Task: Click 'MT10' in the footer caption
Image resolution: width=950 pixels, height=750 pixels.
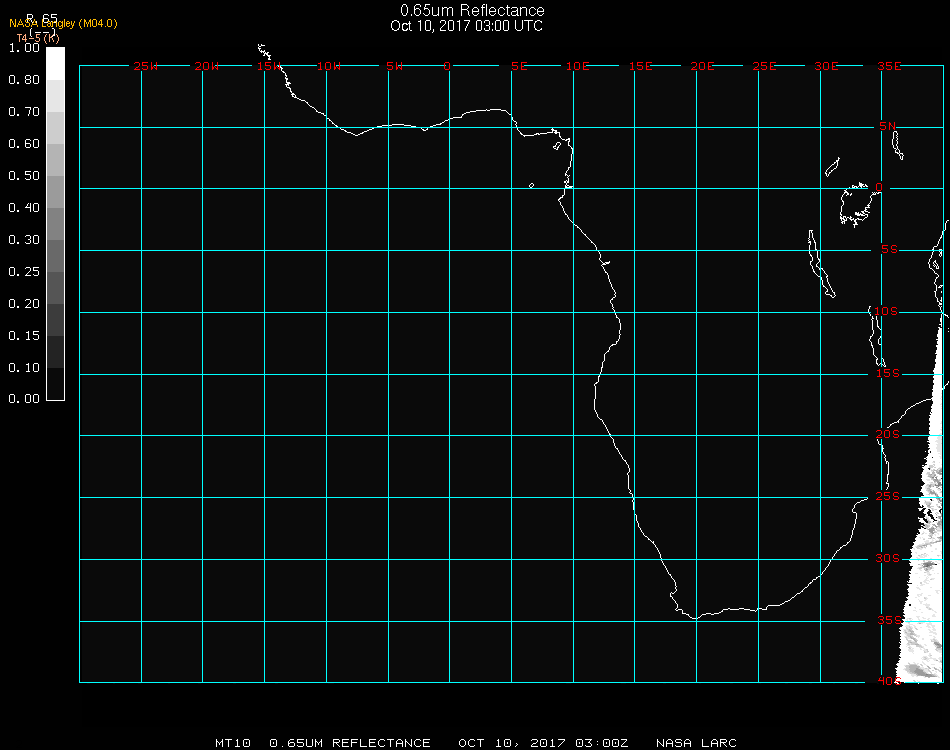Action: pyautogui.click(x=233, y=743)
